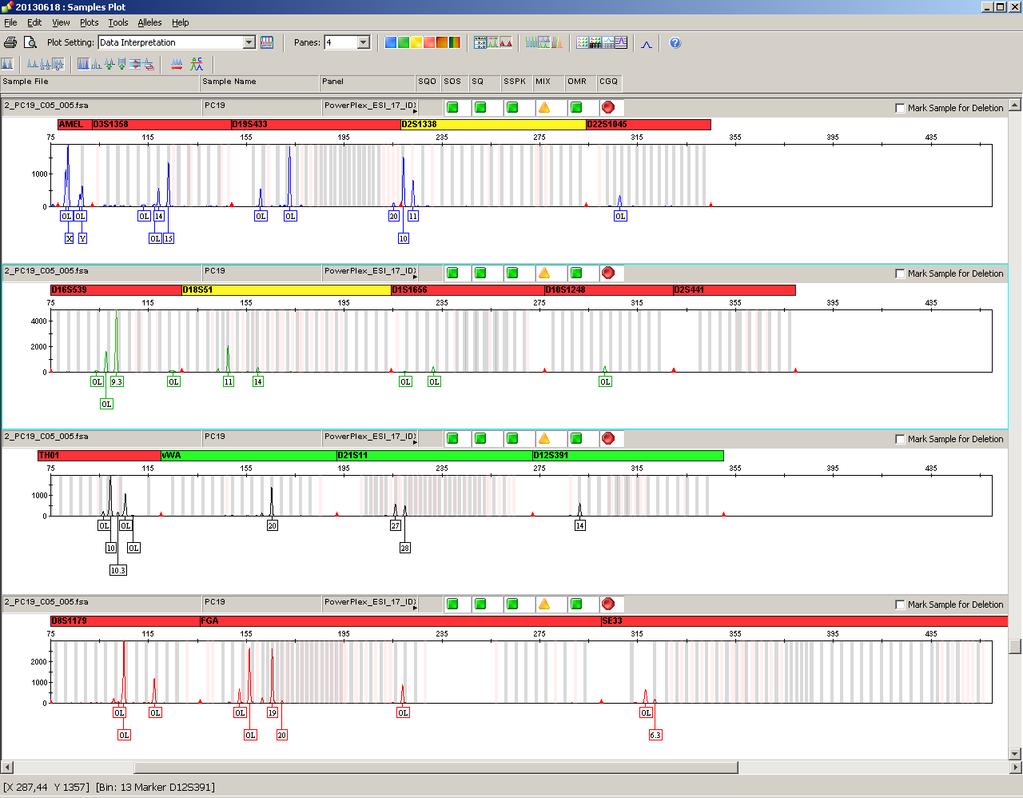Viewport: 1023px width, 798px height.
Task: Toggle the blue dye display
Action: pos(390,42)
